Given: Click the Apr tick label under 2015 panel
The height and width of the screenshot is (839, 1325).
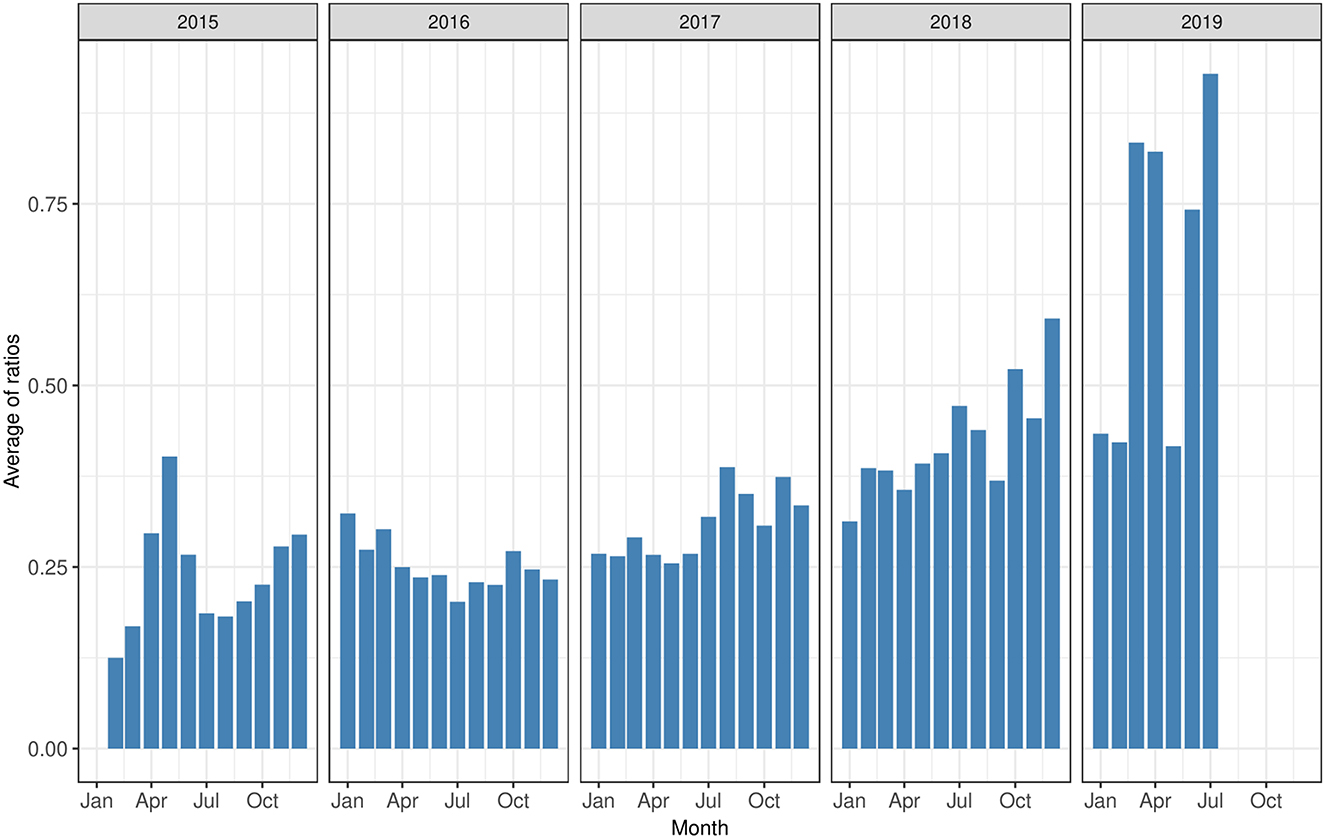Looking at the screenshot, I should (x=152, y=802).
